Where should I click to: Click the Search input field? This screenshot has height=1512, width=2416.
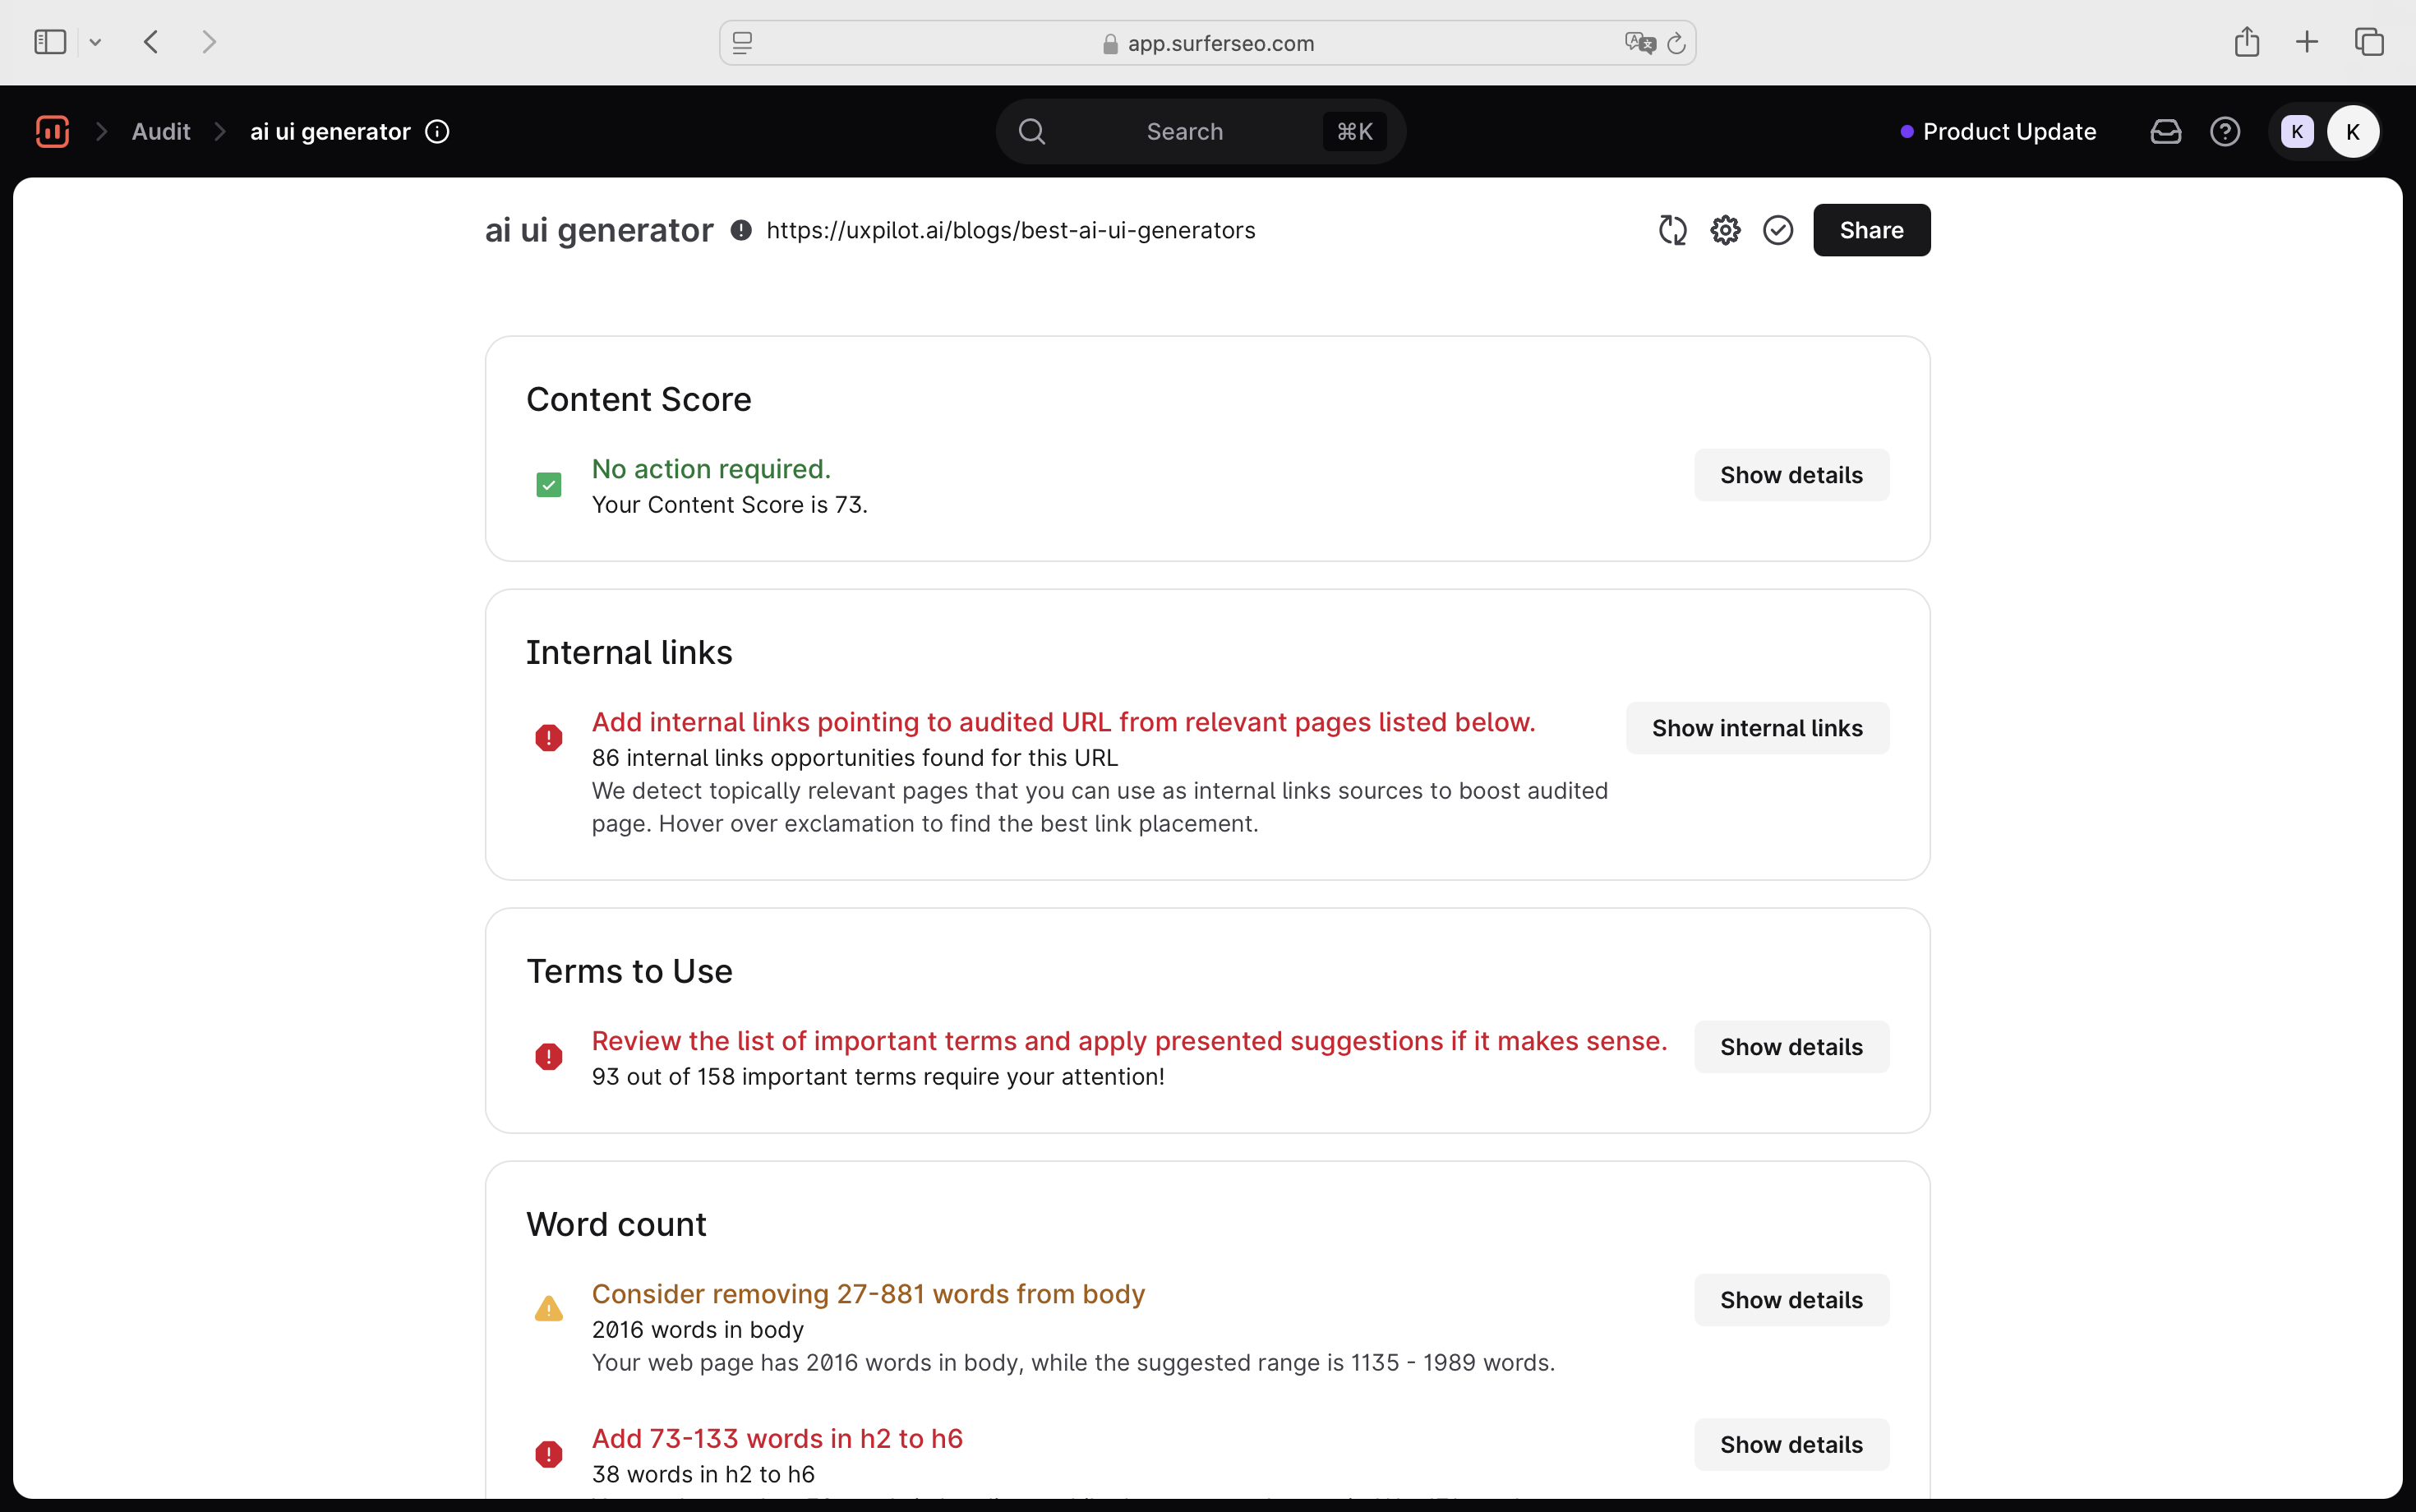coord(1184,131)
